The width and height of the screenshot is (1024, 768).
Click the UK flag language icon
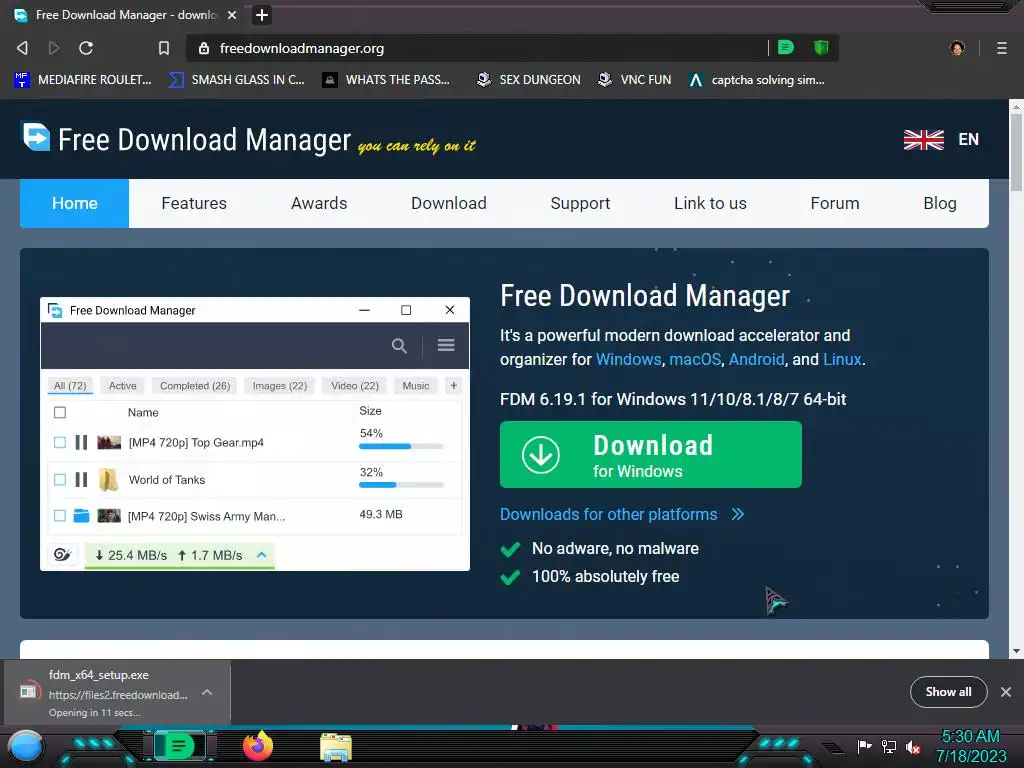(923, 140)
